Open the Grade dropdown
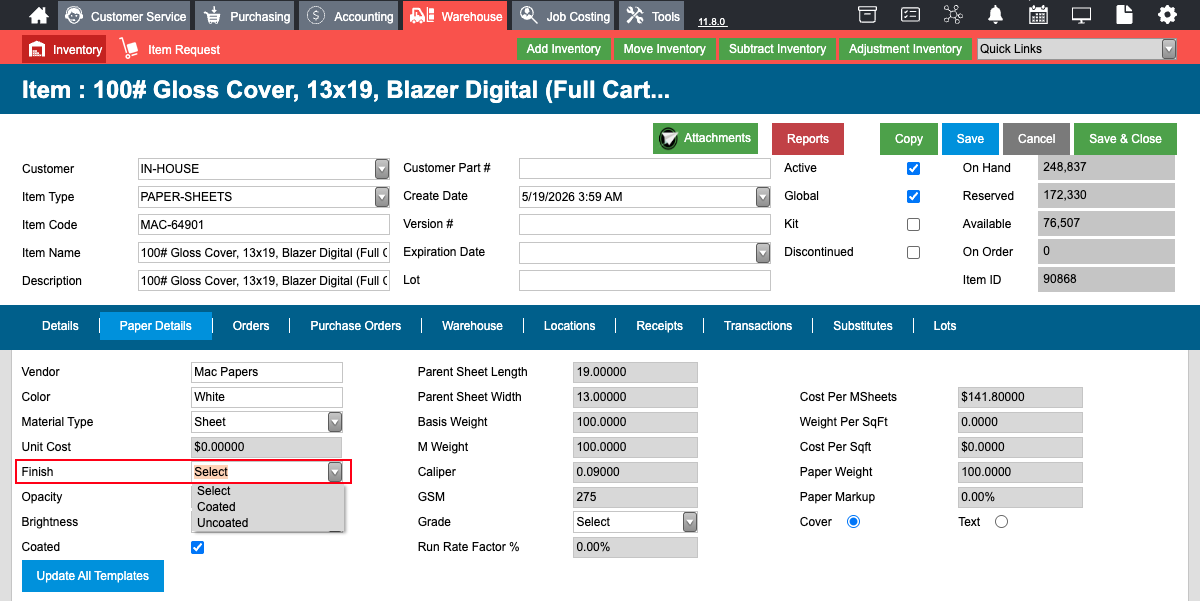Screen dimensions: 1200x601 pyautogui.click(x=635, y=522)
